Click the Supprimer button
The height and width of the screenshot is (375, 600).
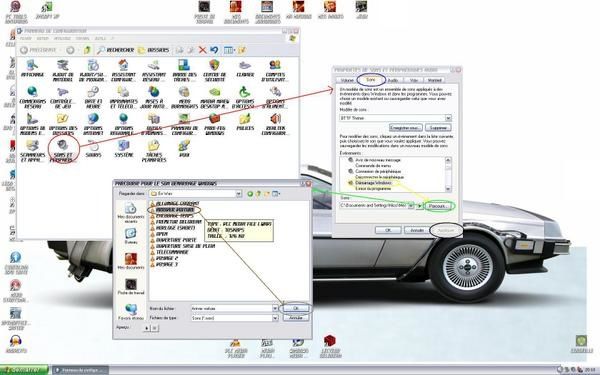point(439,127)
